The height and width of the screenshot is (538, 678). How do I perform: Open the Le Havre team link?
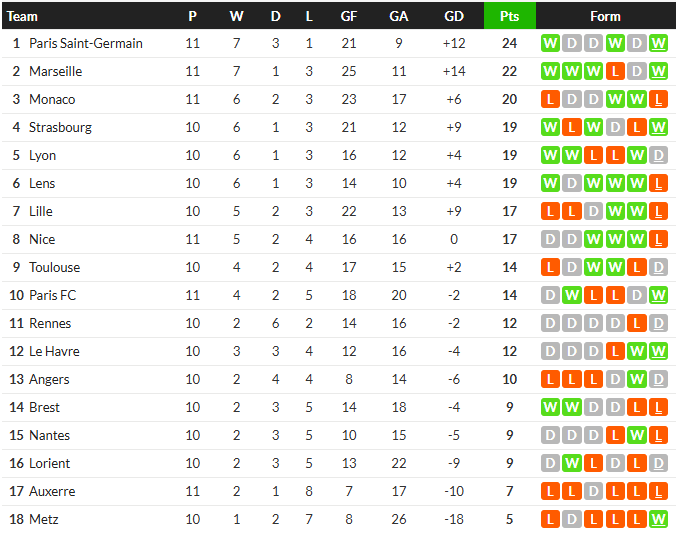54,351
